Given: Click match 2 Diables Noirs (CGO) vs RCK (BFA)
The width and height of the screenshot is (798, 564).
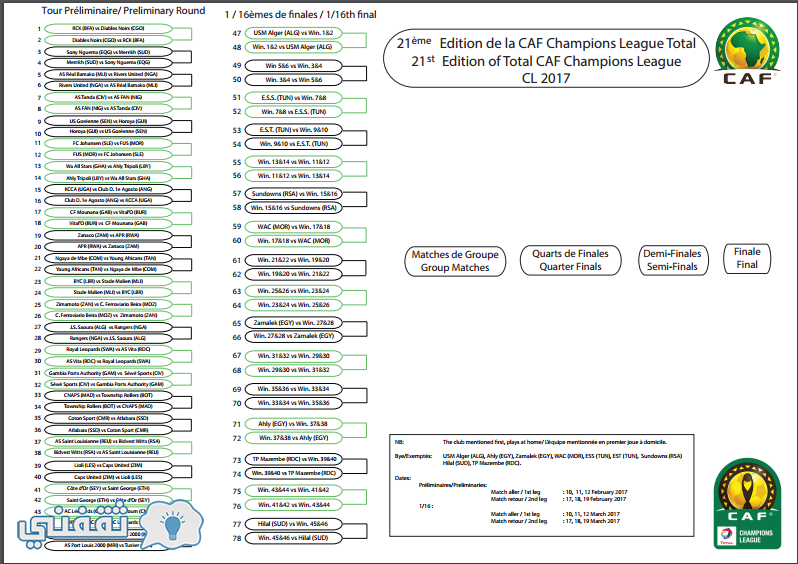Looking at the screenshot, I should point(108,40).
